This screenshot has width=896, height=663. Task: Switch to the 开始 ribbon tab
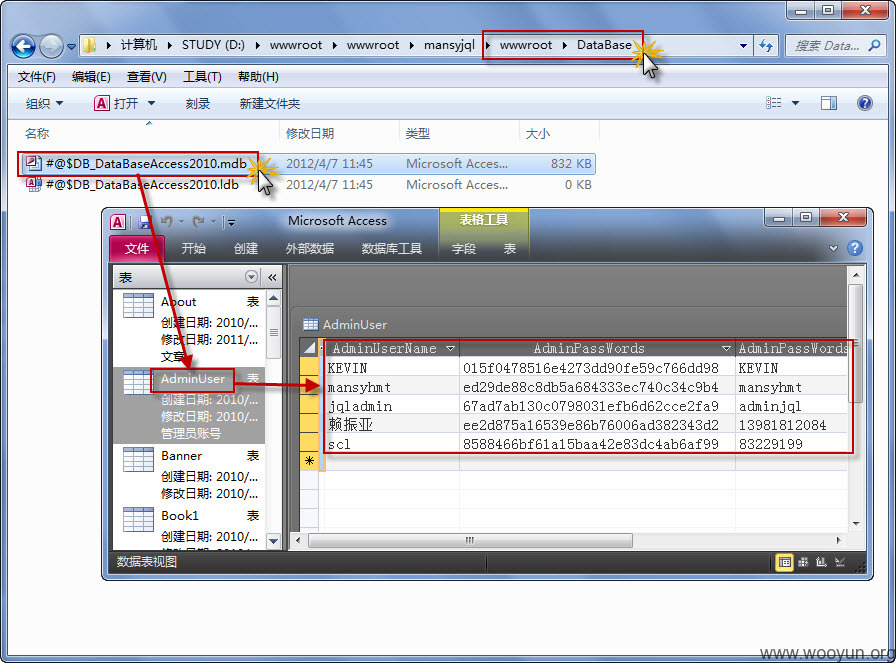point(193,249)
